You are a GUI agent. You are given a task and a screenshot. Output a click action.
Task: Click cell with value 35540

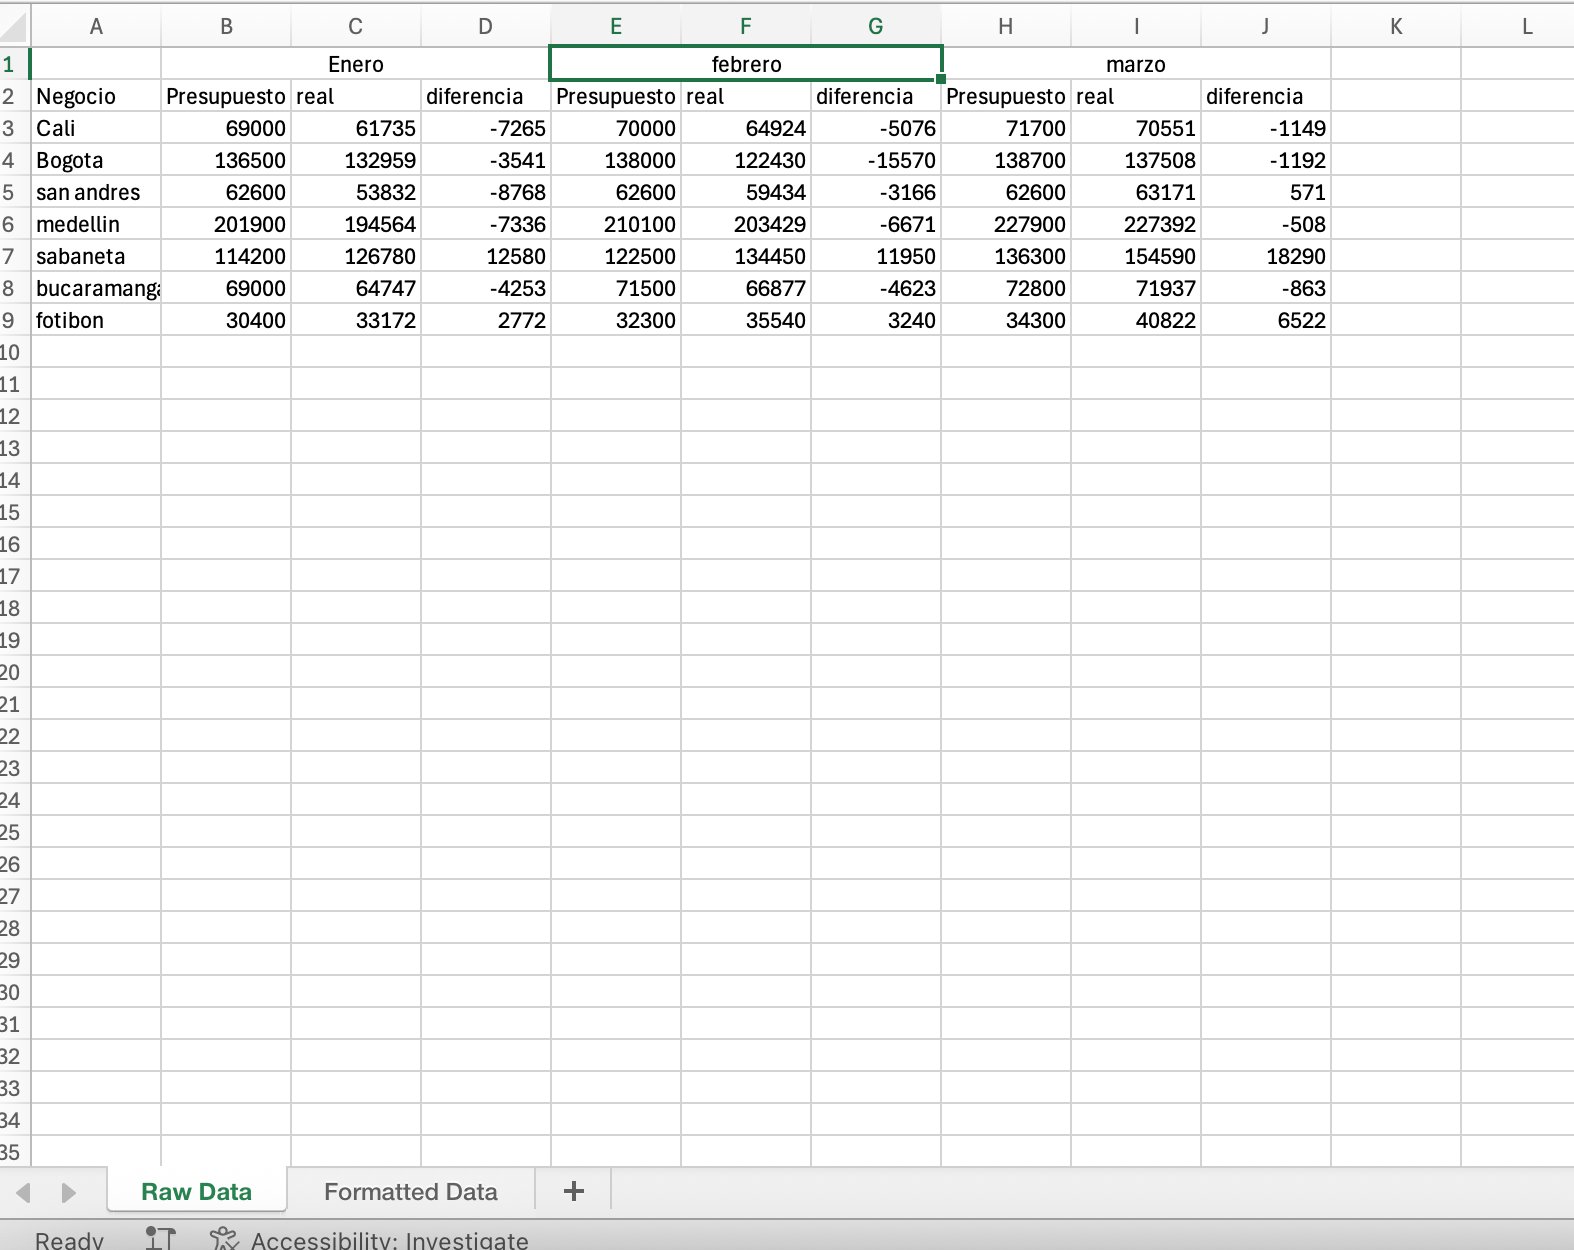point(746,320)
